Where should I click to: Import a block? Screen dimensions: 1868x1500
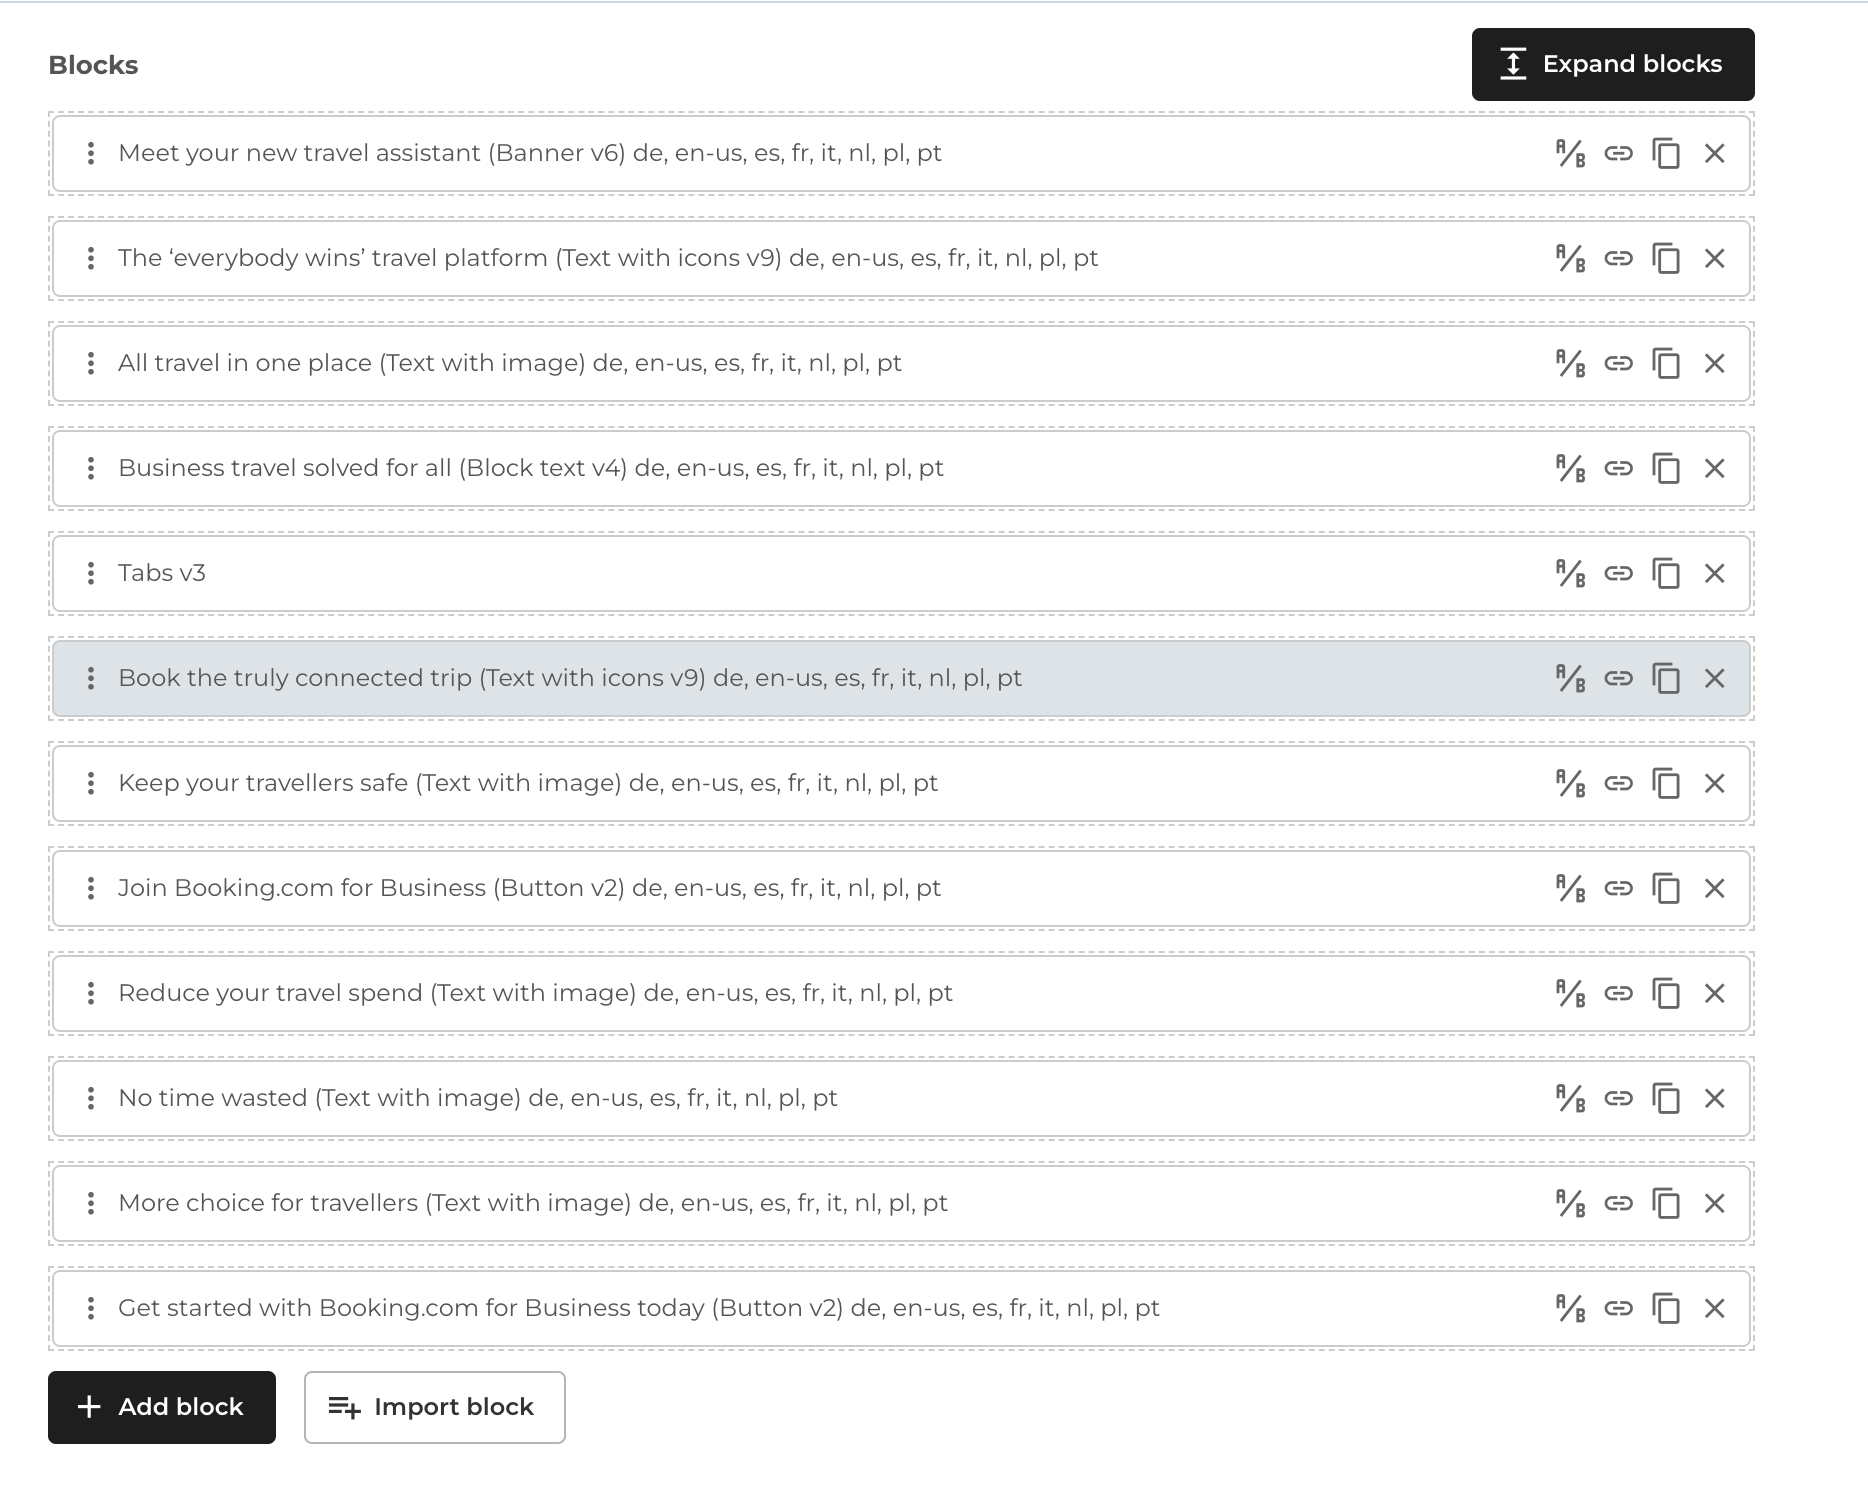434,1407
